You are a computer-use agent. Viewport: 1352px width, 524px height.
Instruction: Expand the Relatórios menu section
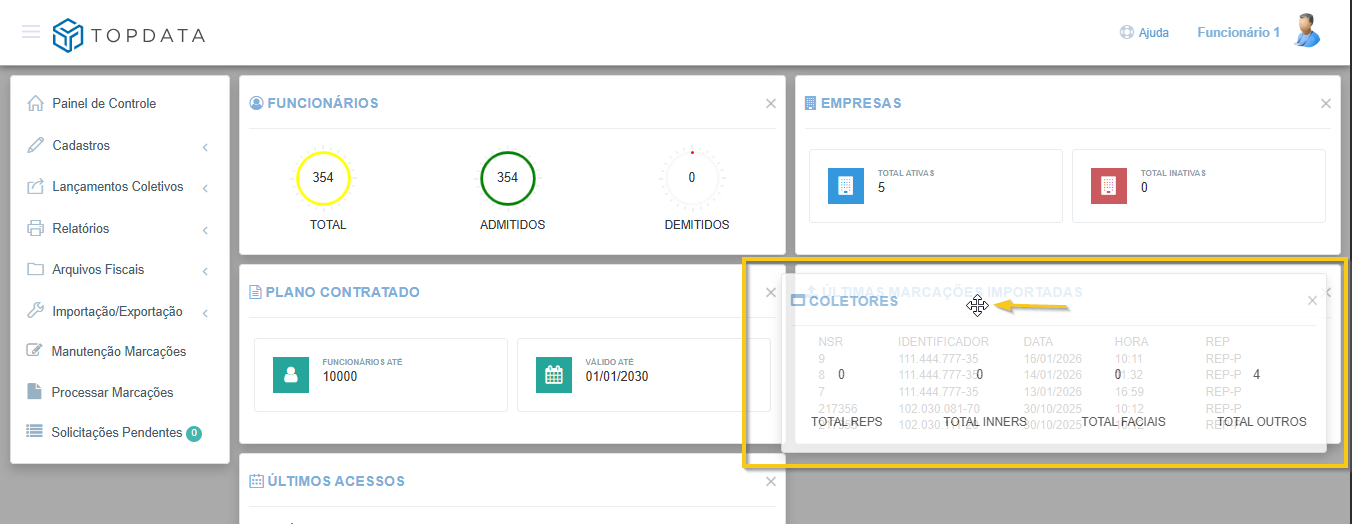pyautogui.click(x=80, y=229)
